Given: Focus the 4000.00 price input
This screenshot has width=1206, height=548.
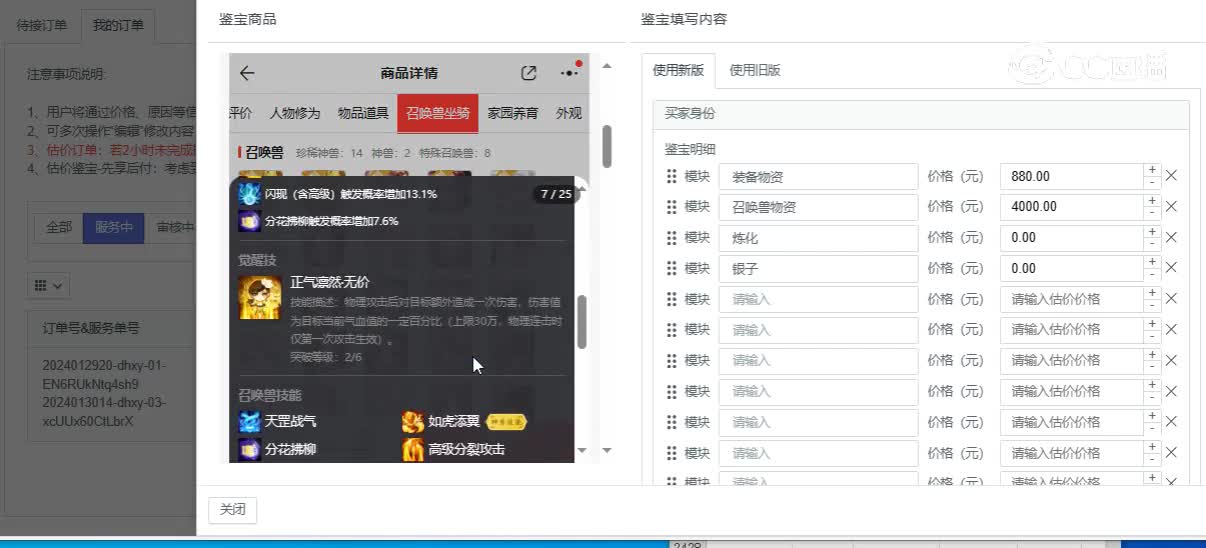Looking at the screenshot, I should (1072, 207).
